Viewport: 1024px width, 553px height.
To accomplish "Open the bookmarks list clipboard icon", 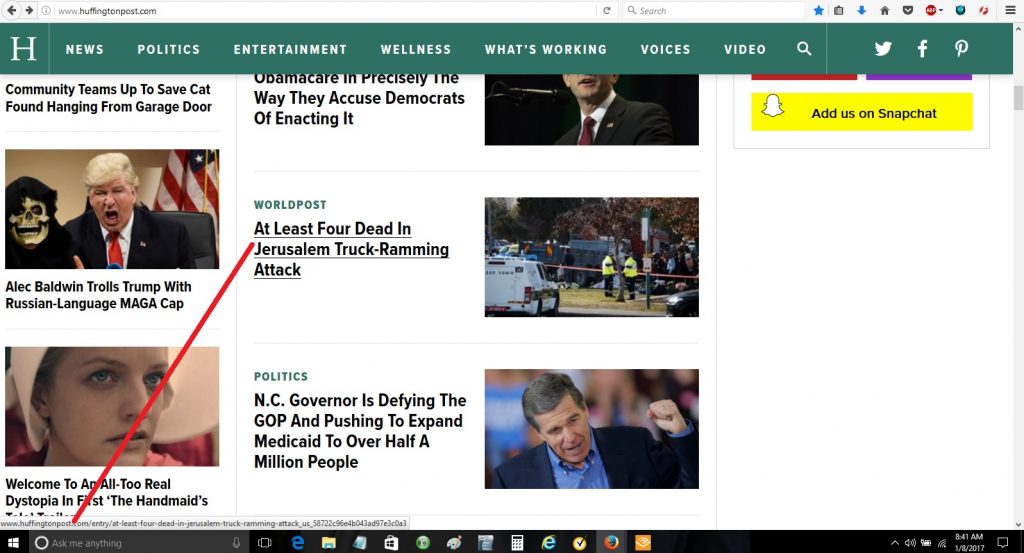I will (x=839, y=10).
